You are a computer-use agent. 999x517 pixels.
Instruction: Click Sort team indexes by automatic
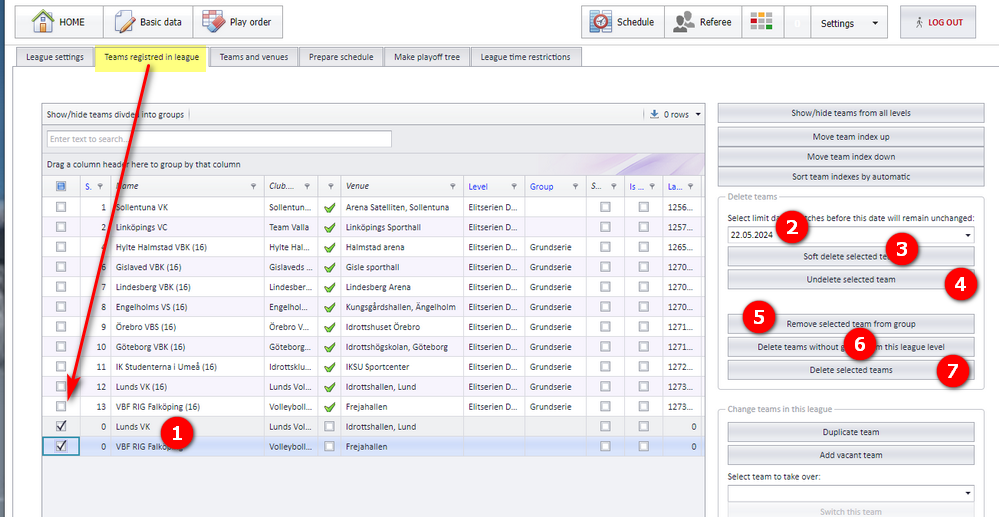point(851,177)
